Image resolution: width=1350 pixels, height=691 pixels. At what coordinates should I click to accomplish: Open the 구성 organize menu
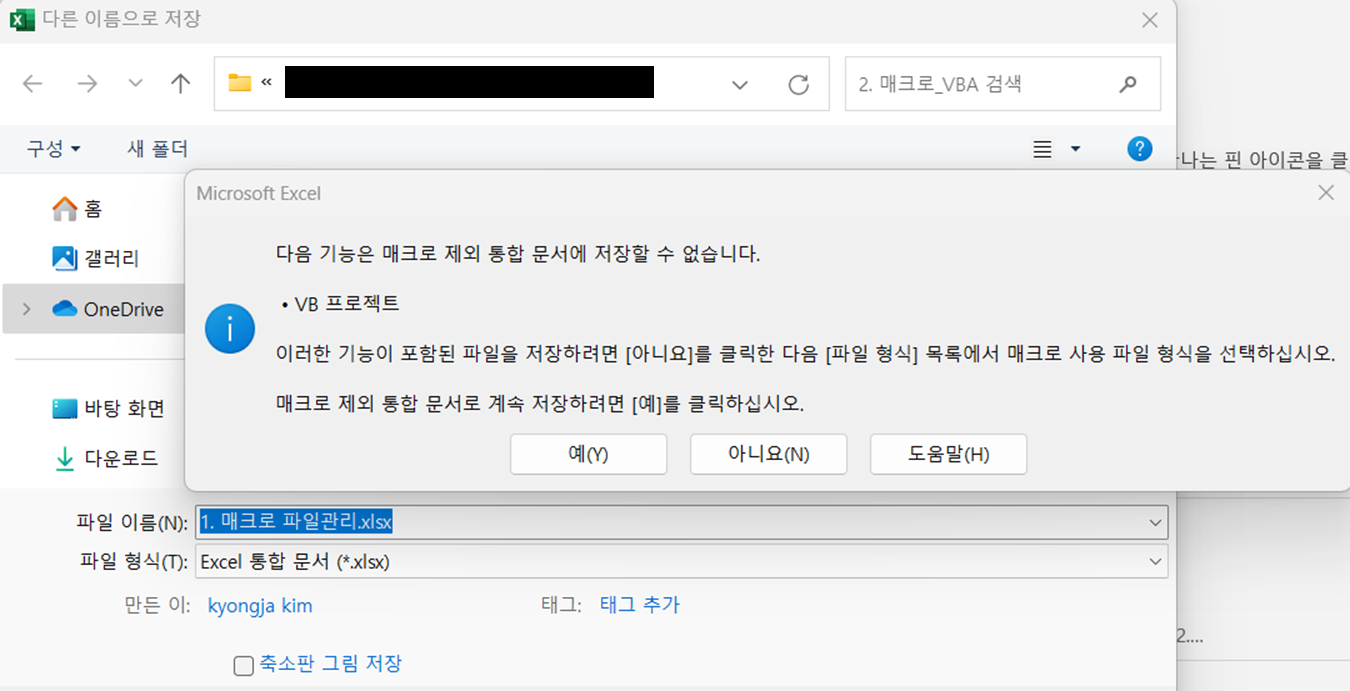coord(53,149)
